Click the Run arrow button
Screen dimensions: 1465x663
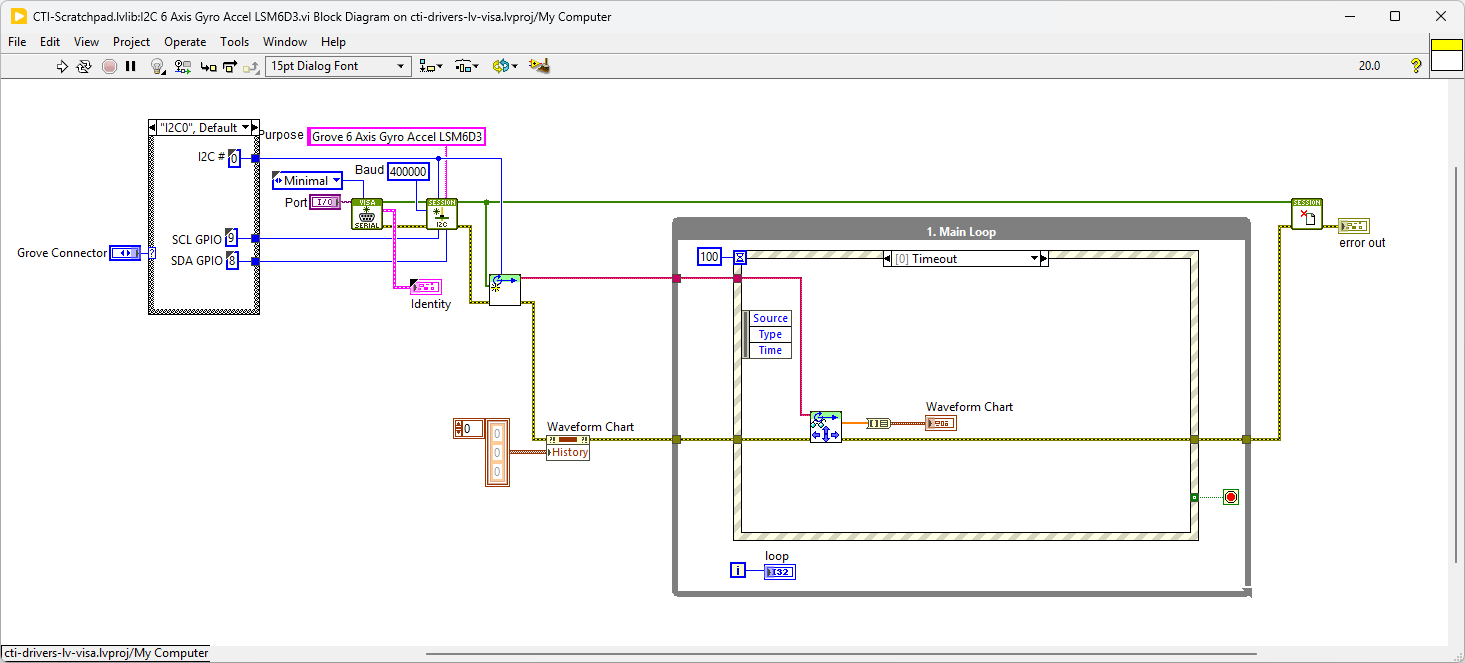pos(62,66)
